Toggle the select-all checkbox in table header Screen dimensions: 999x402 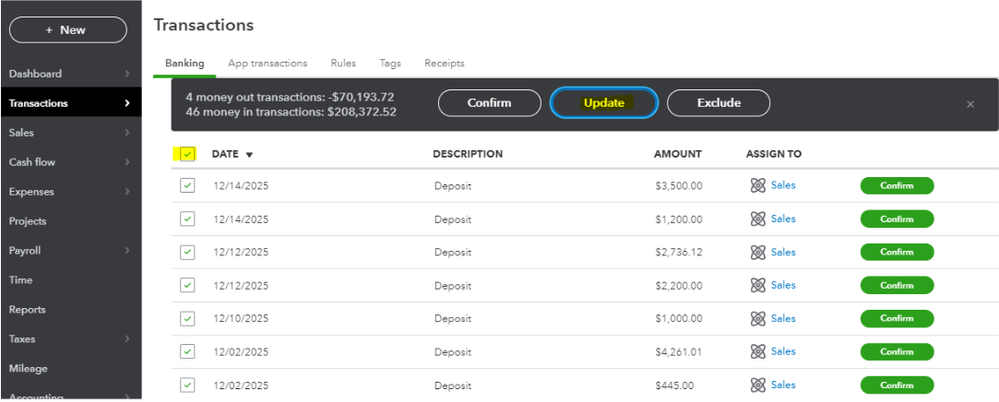click(x=187, y=154)
